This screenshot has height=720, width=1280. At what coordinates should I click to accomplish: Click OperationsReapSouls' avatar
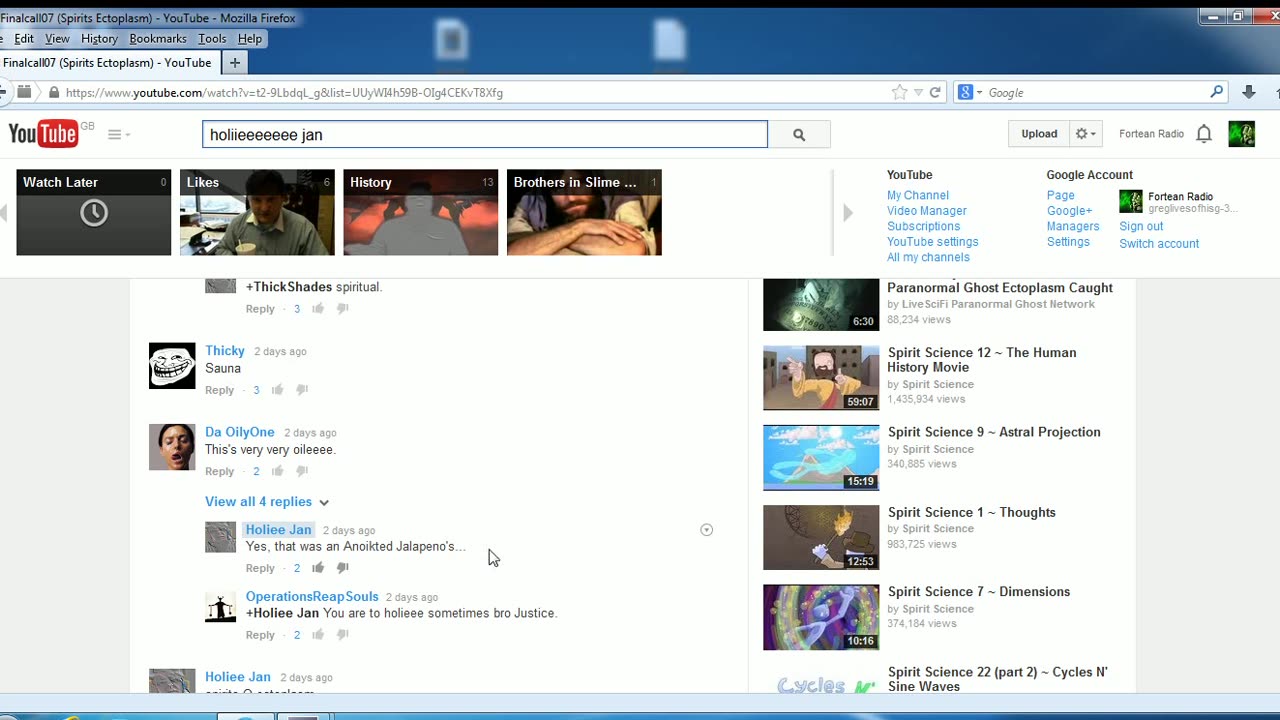pos(221,607)
